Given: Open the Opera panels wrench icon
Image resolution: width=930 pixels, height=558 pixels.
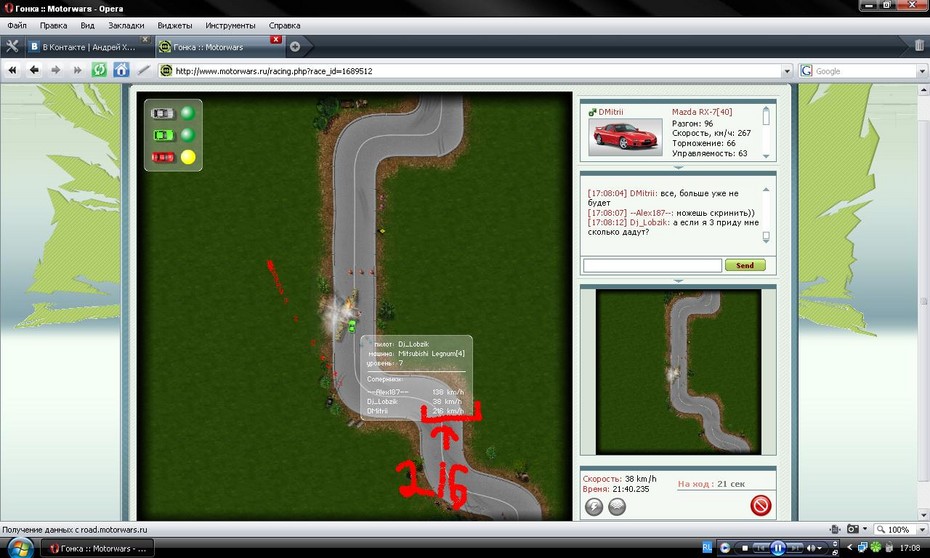Looking at the screenshot, I should pos(12,47).
